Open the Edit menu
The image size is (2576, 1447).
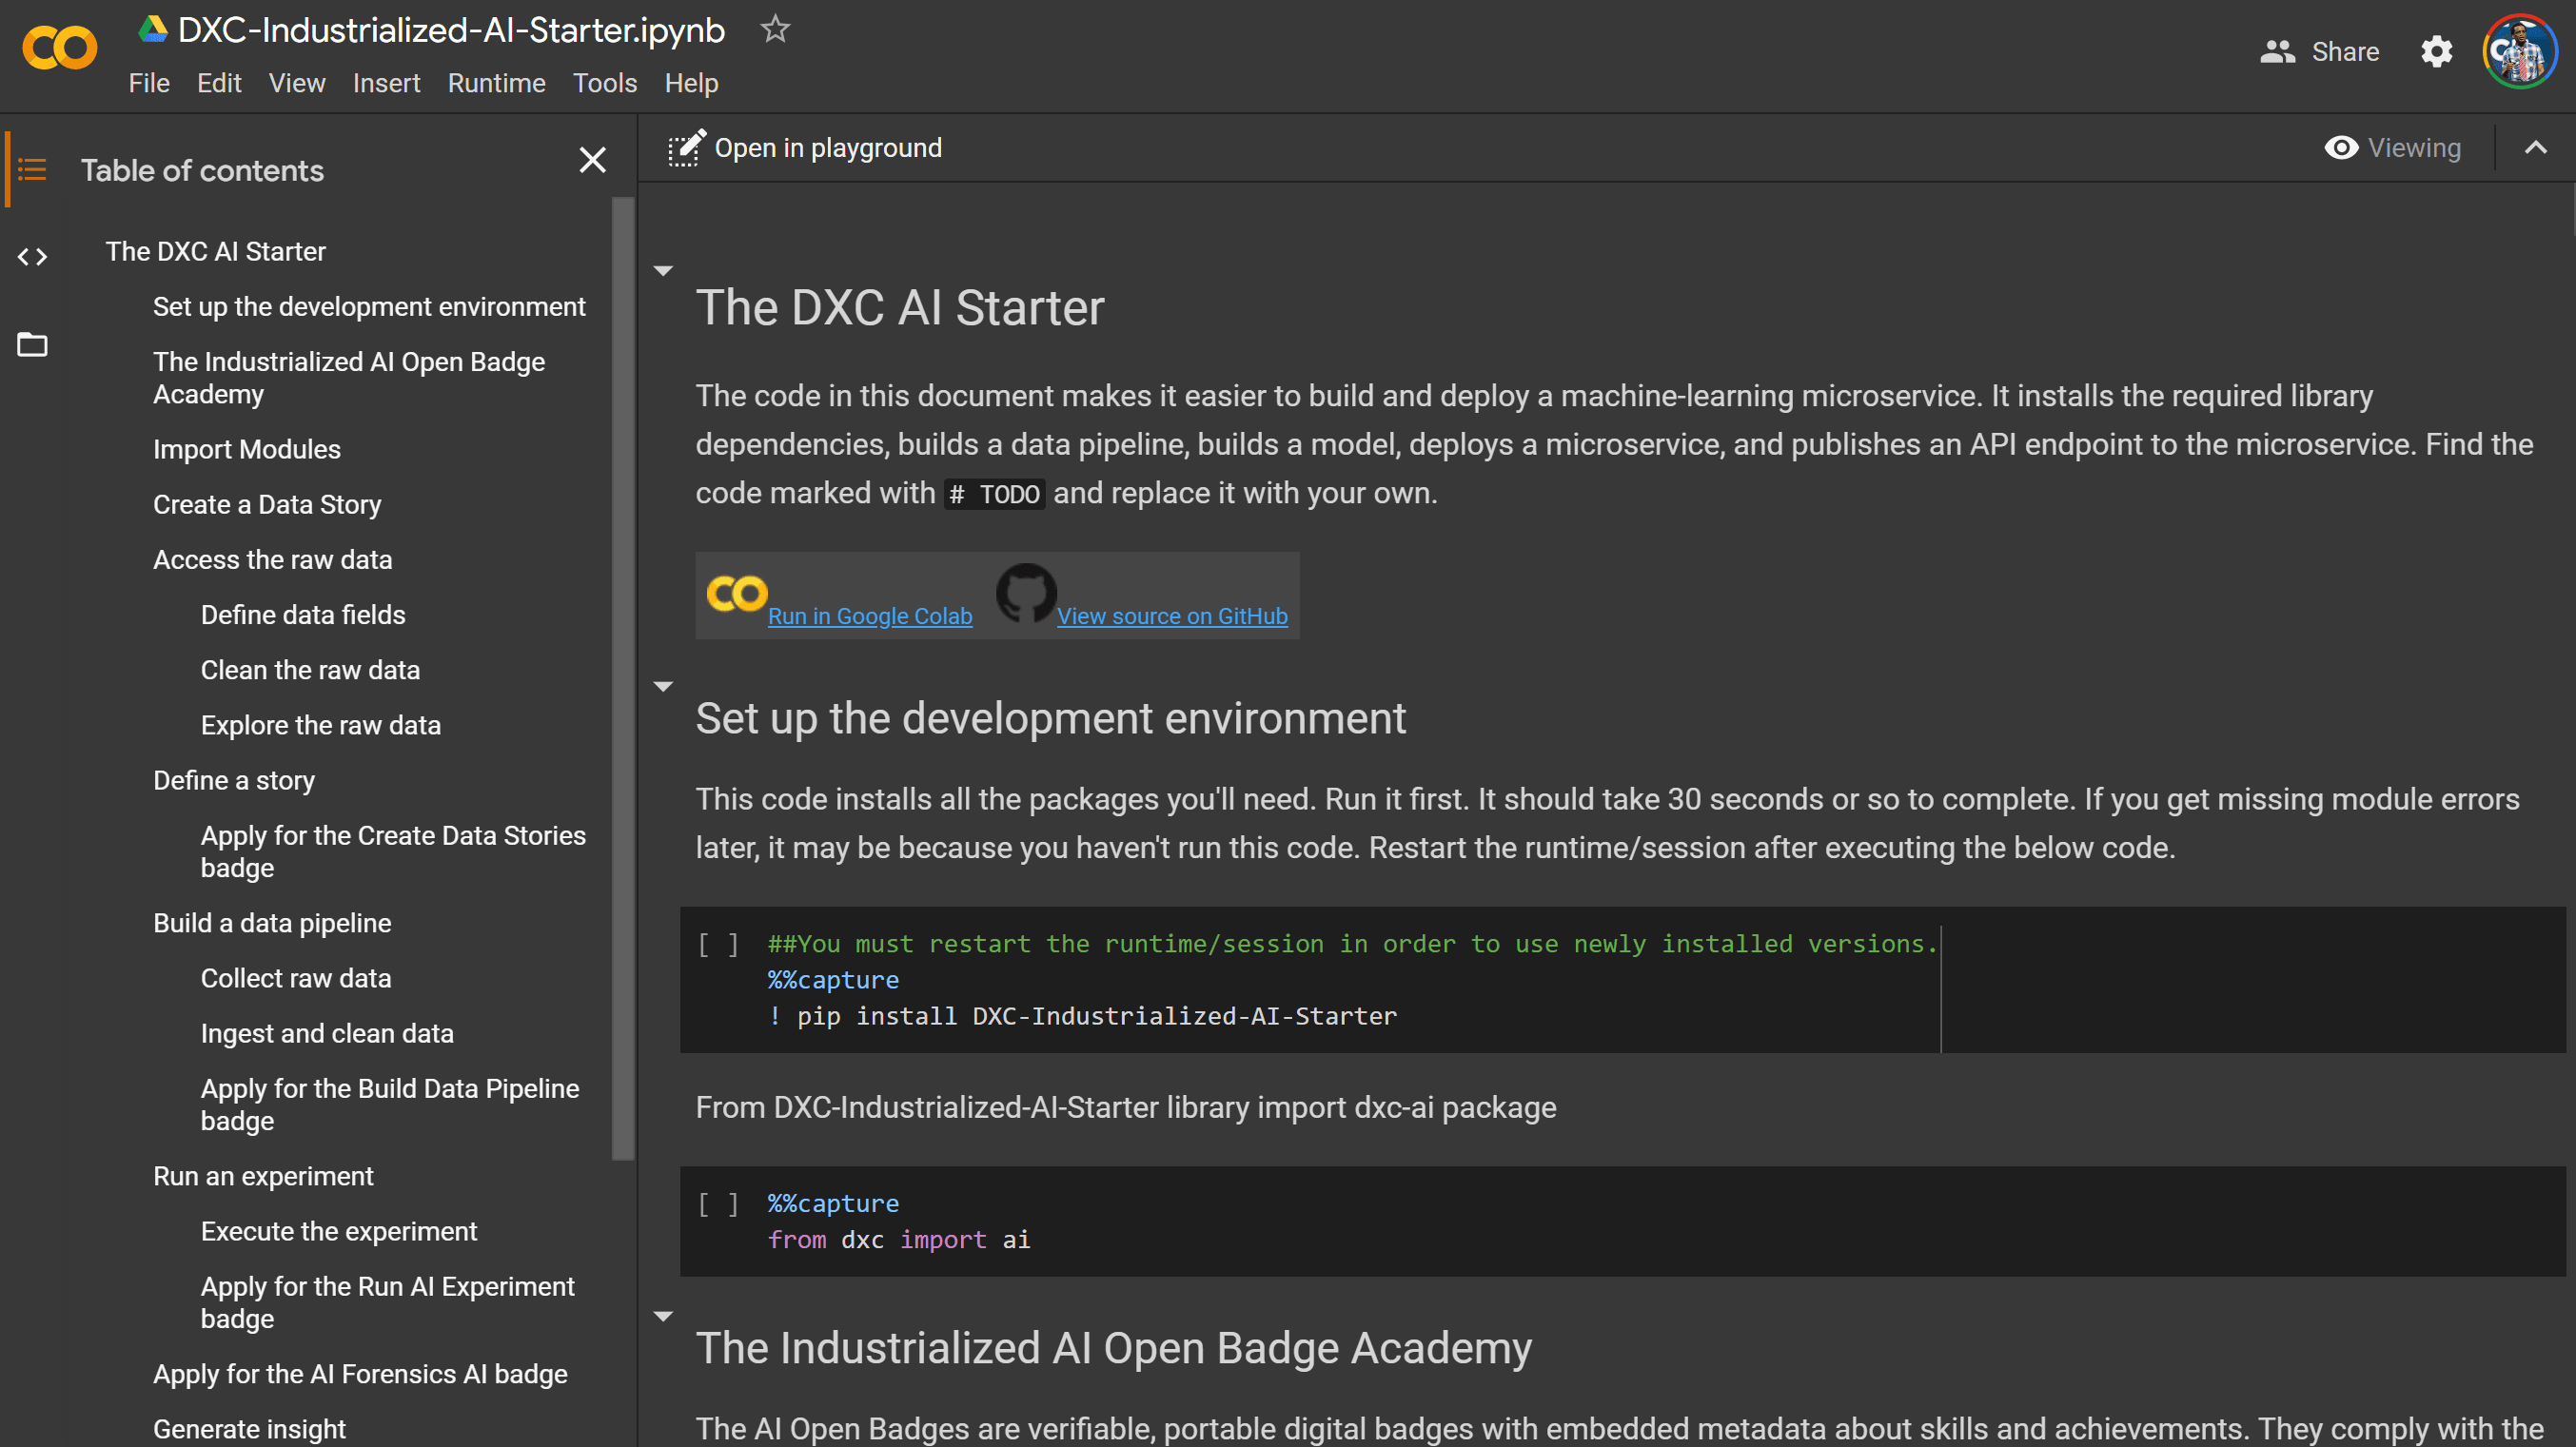pyautogui.click(x=219, y=83)
